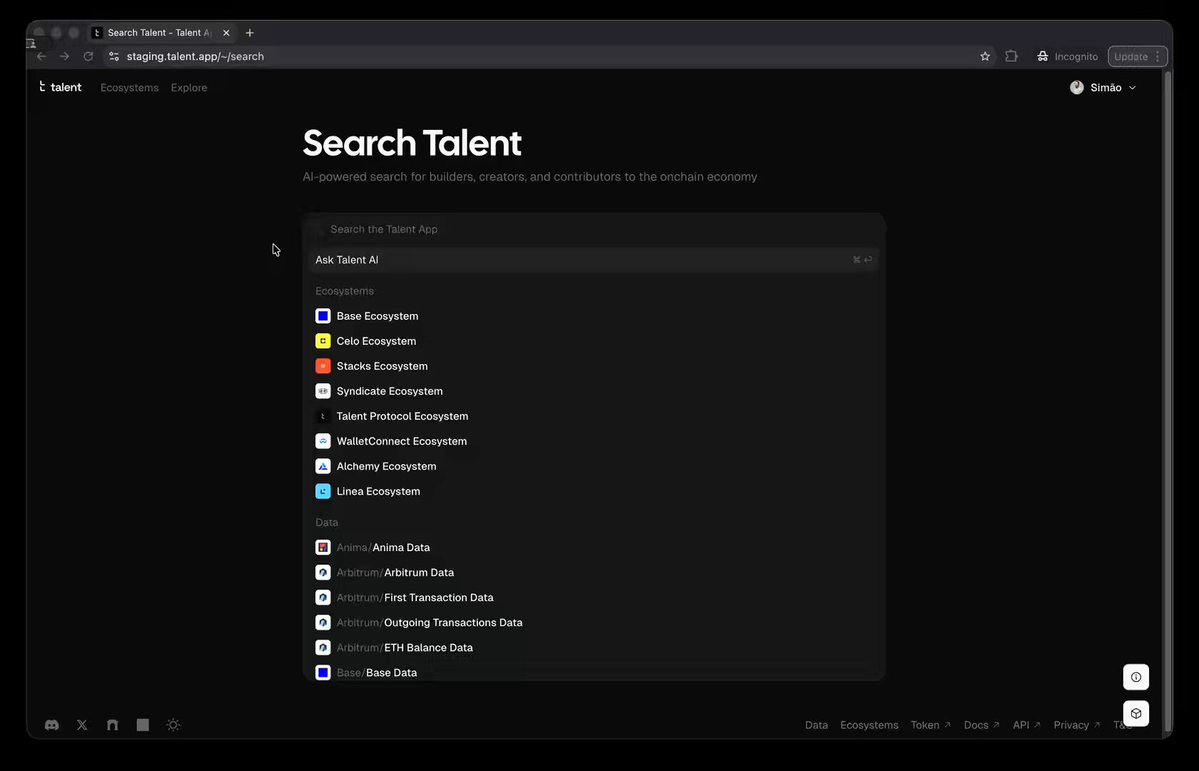Select Syndicate Ecosystem result
Viewport: 1199px width, 771px height.
click(x=594, y=391)
